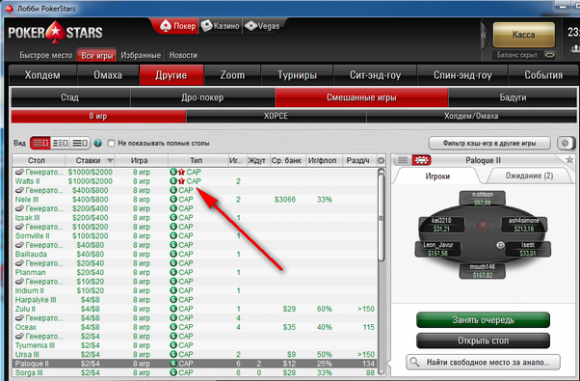Switch Paloque II panel to list view icon
Image resolution: width=580 pixels, height=381 pixels.
pos(403,160)
